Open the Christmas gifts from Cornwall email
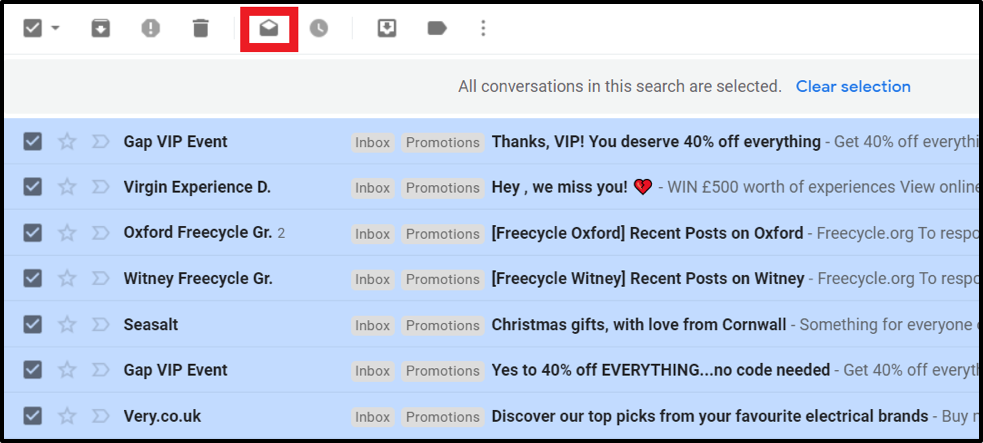This screenshot has width=983, height=443. (638, 324)
